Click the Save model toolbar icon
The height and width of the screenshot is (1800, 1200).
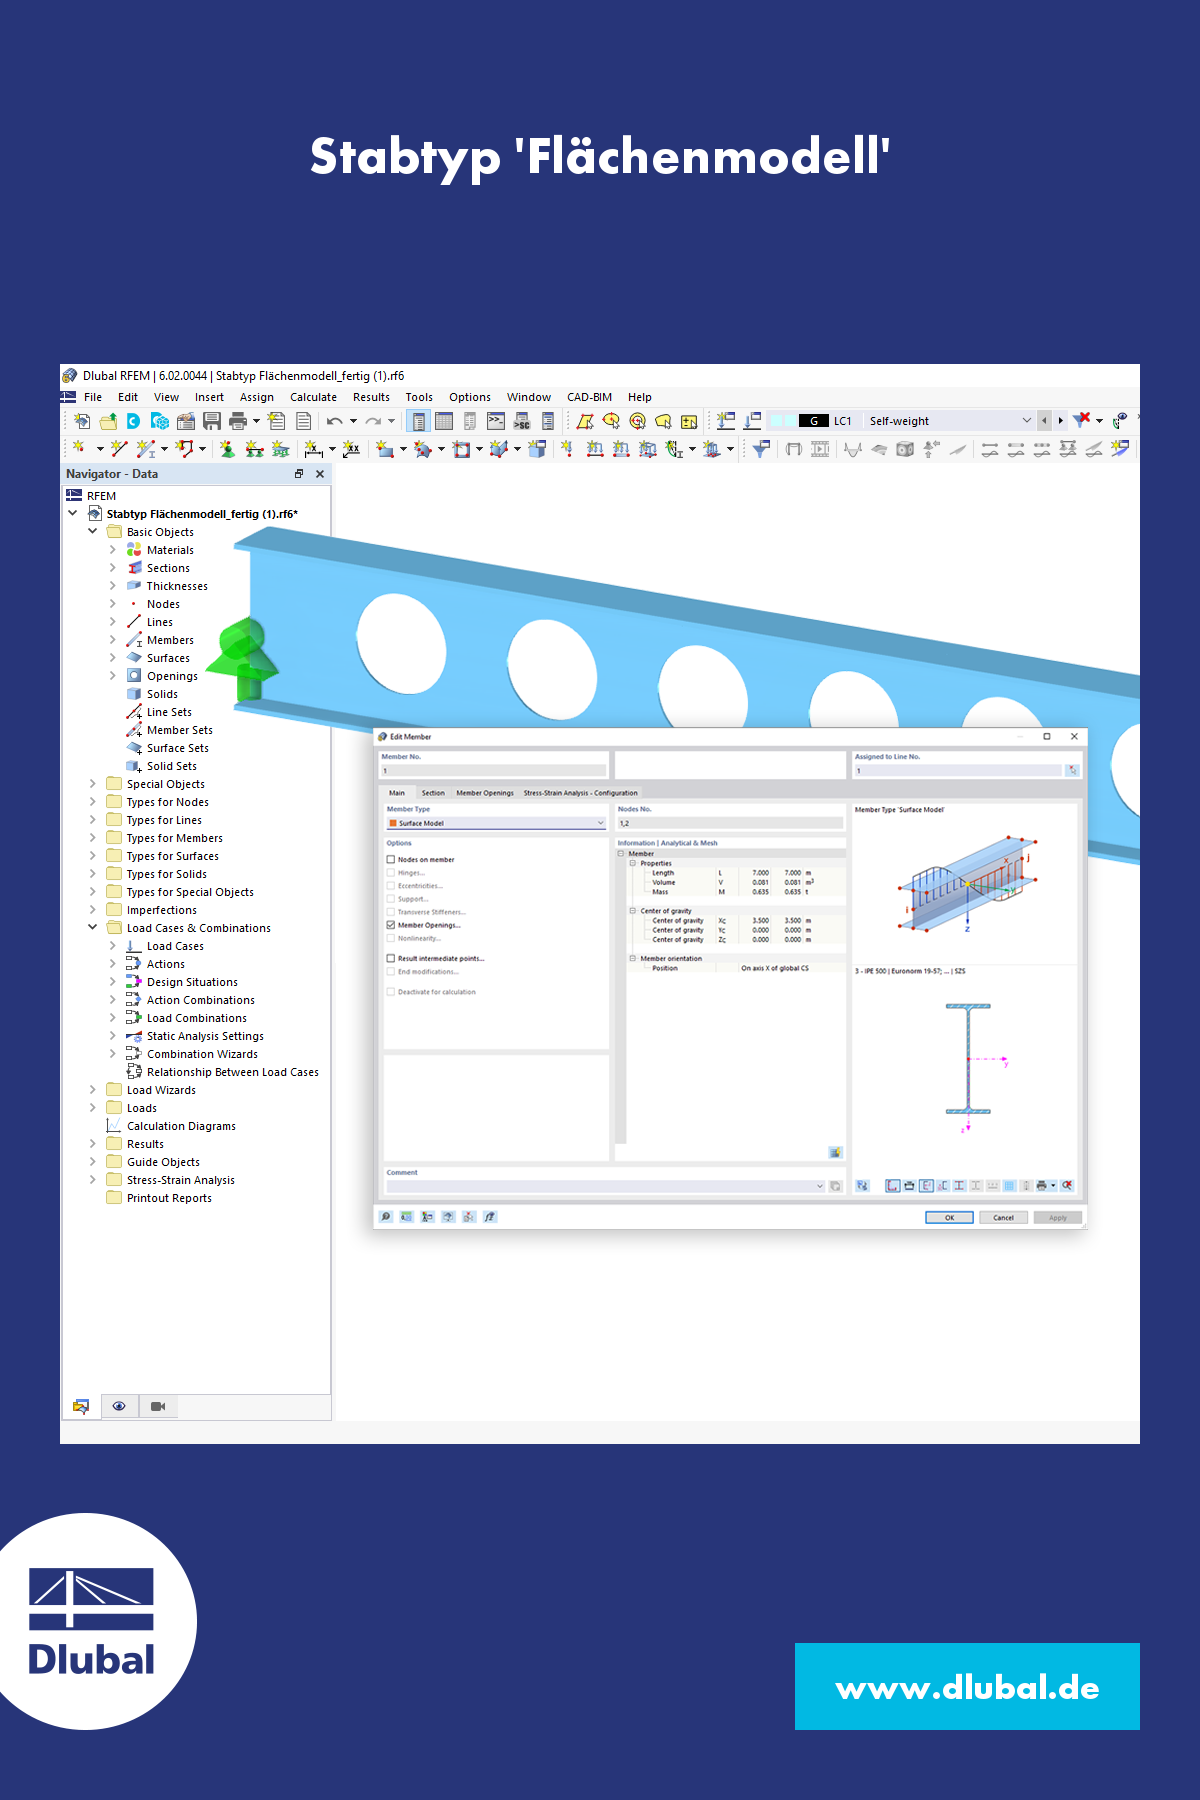[x=212, y=421]
